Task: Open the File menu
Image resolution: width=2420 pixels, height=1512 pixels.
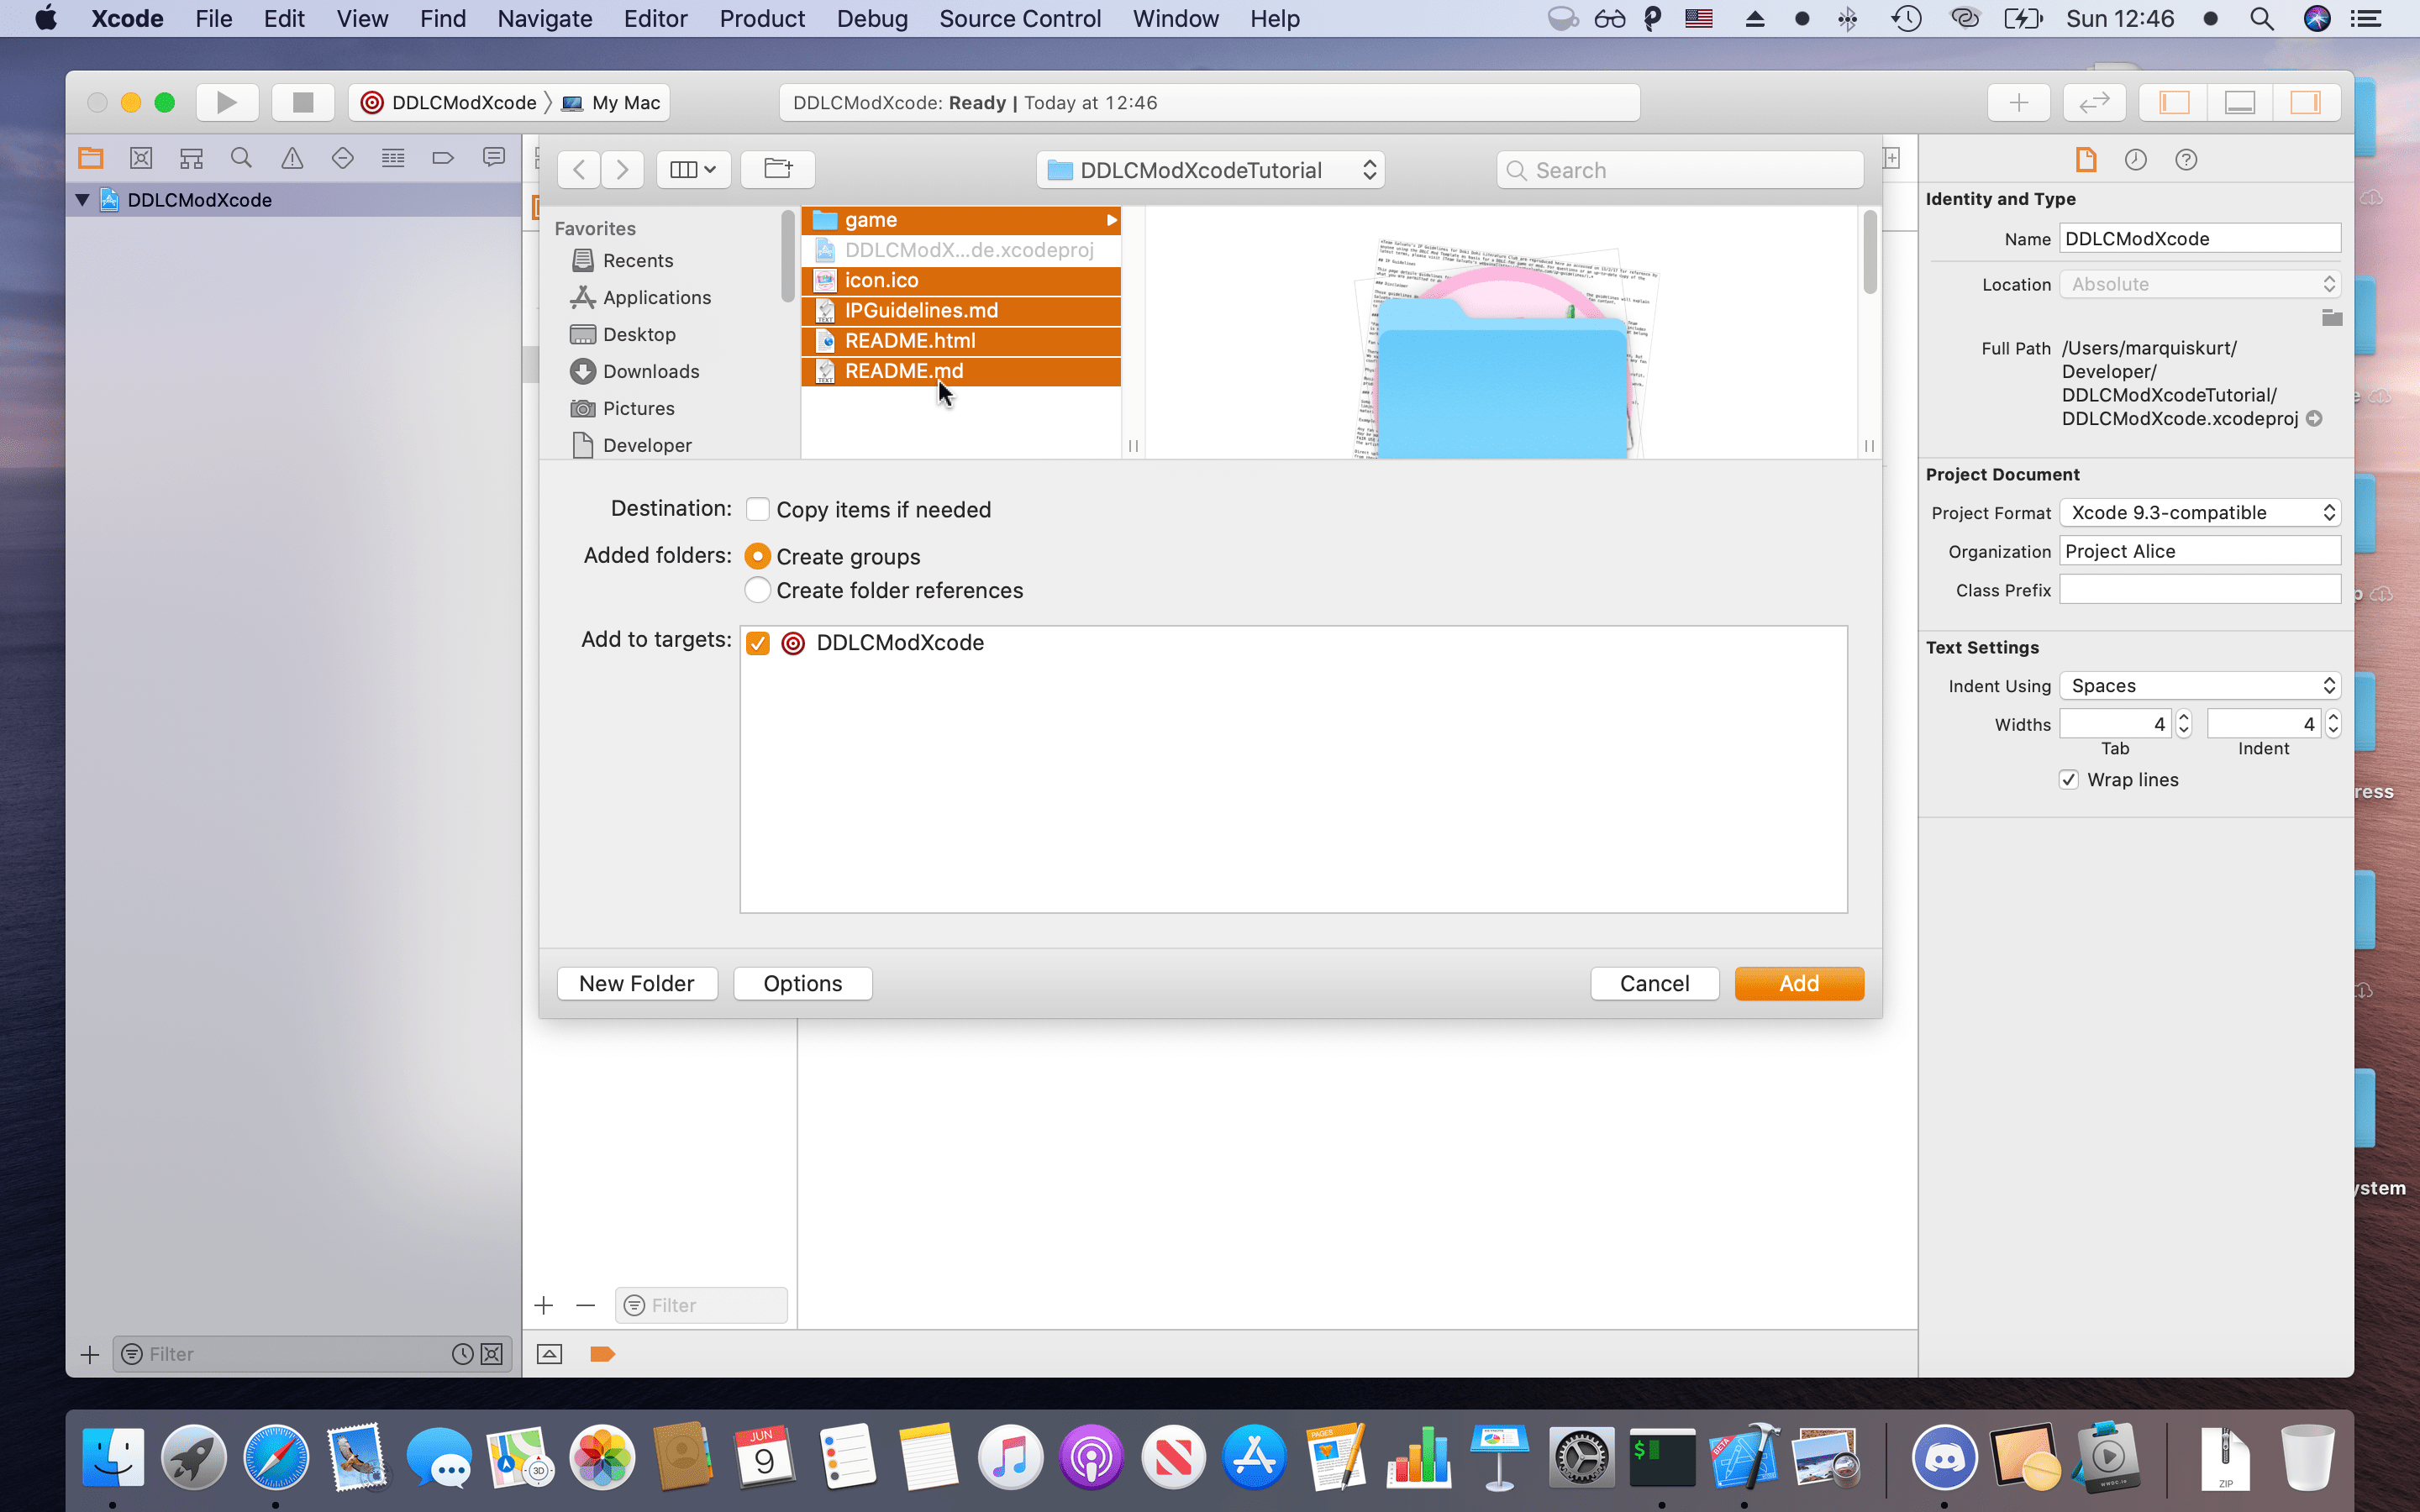Action: coord(213,19)
